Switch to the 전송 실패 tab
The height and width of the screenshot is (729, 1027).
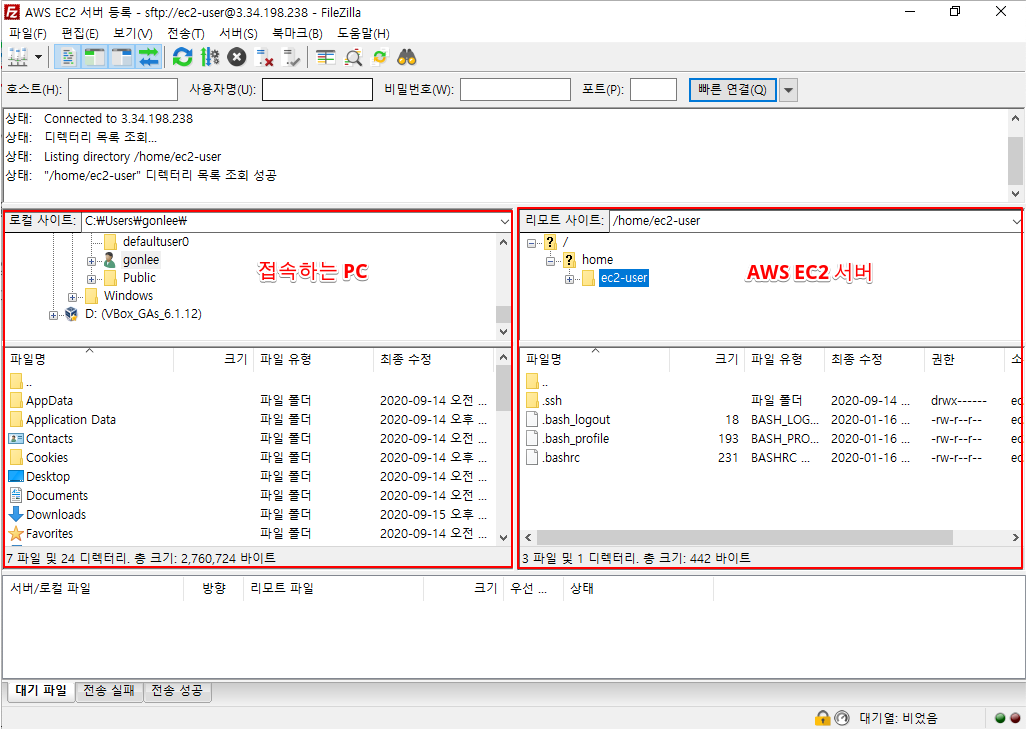click(109, 690)
